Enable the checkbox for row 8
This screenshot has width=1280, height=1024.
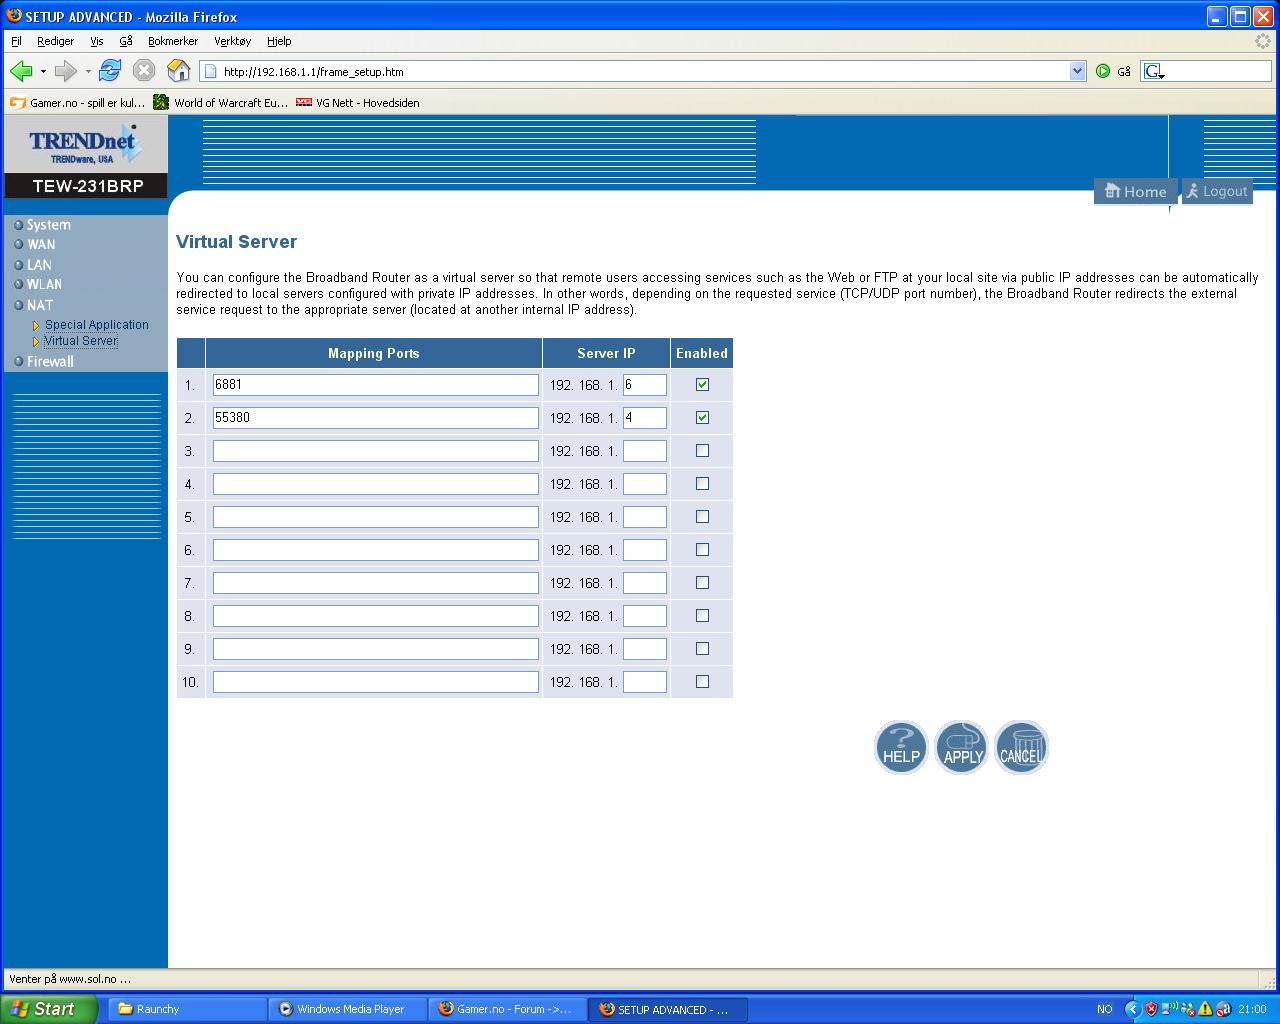point(702,615)
